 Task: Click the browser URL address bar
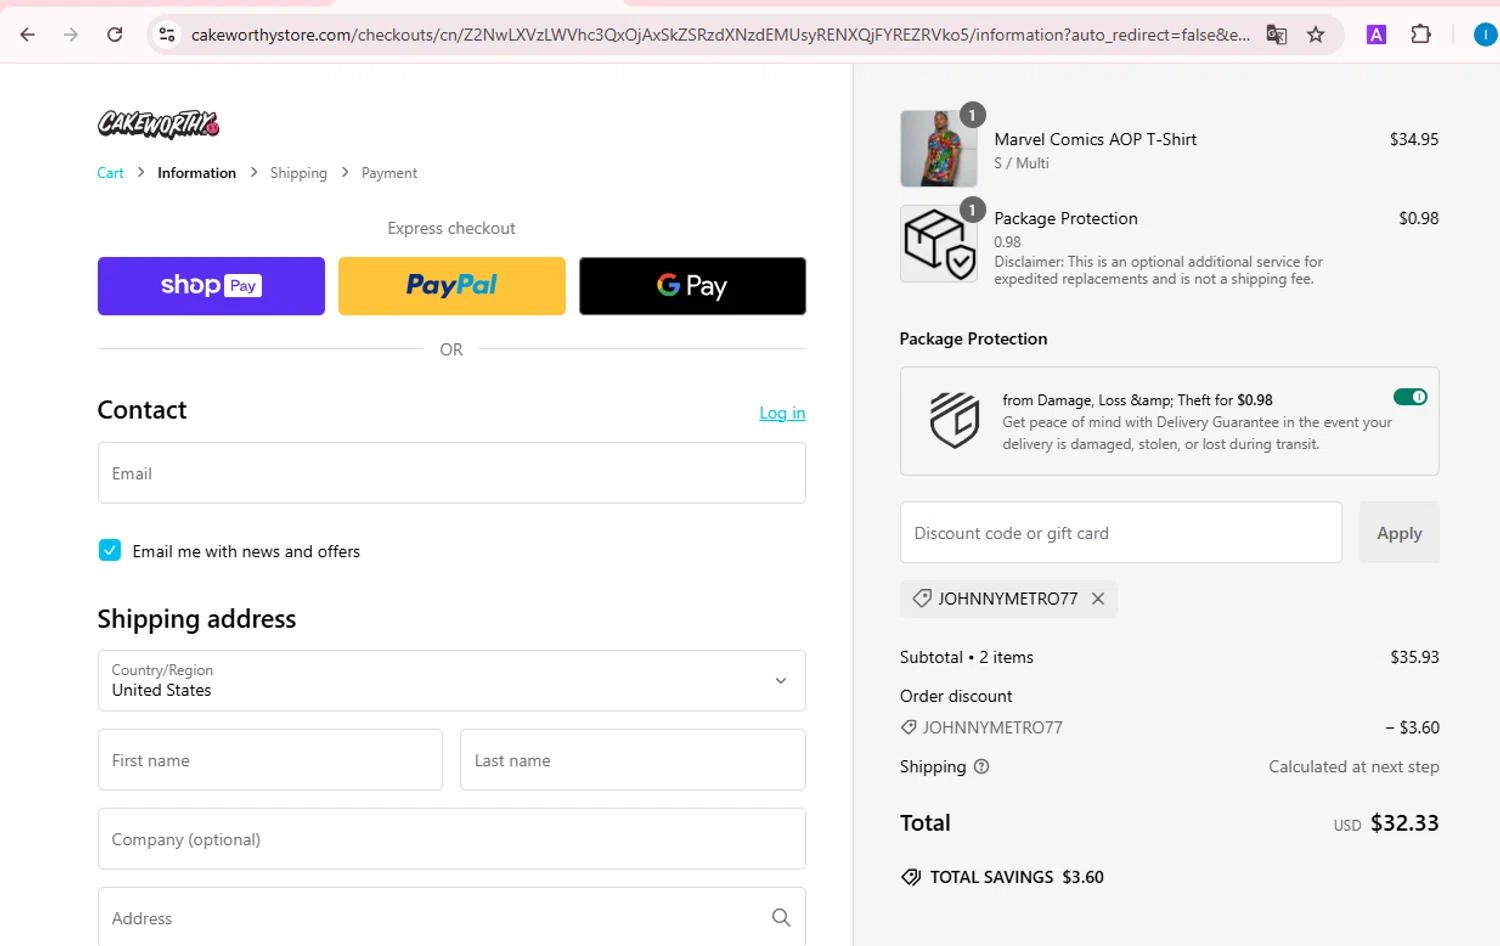point(720,35)
